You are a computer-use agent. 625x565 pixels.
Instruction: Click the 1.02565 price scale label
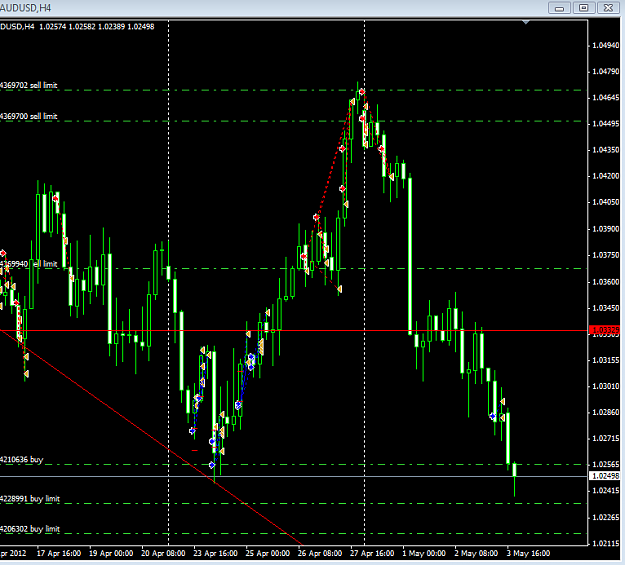click(606, 465)
